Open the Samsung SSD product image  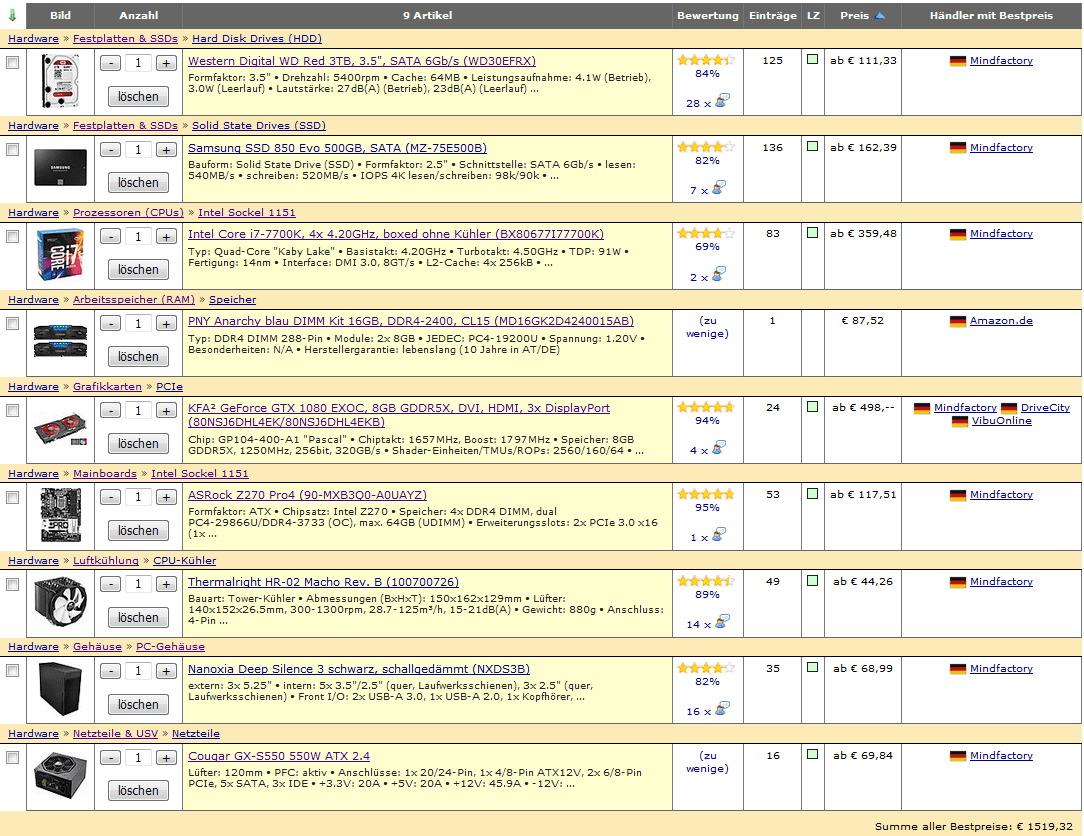pos(61,167)
